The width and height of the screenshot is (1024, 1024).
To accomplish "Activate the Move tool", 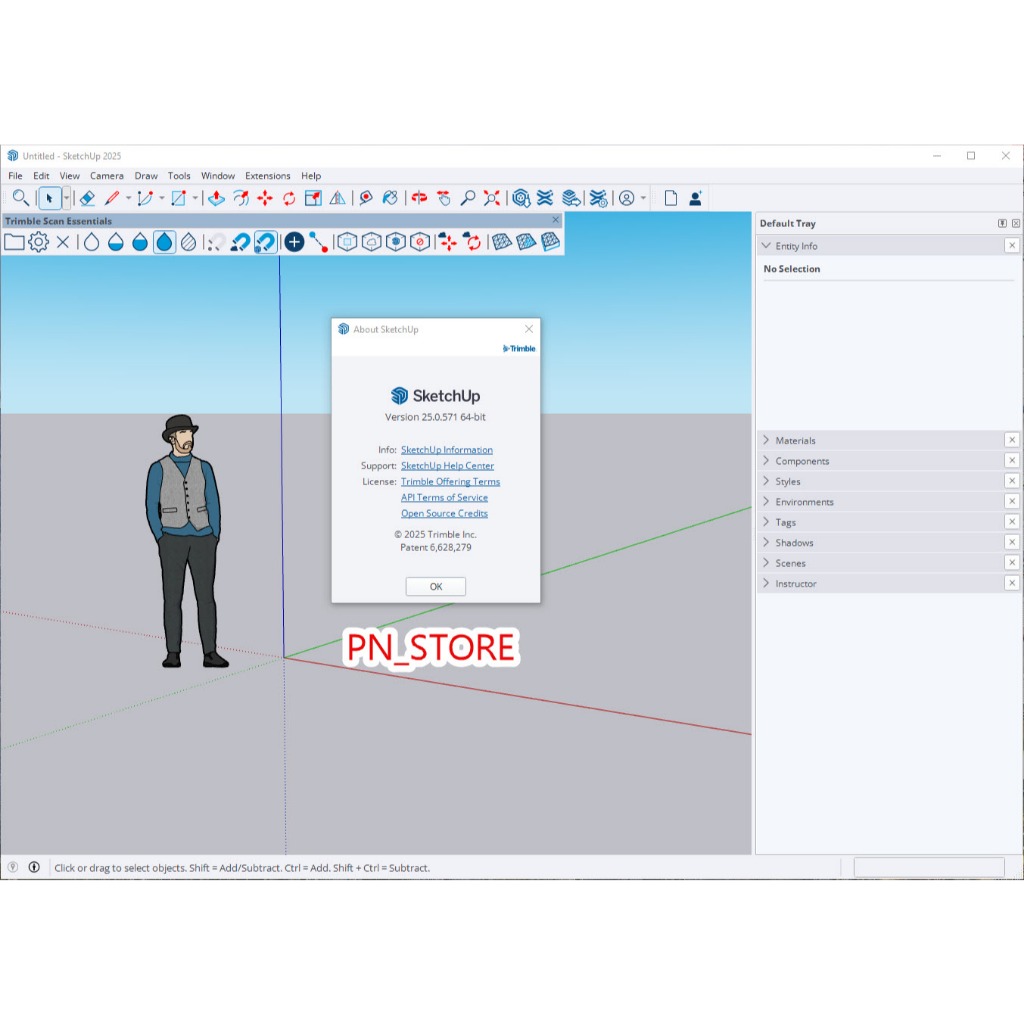I will point(265,198).
